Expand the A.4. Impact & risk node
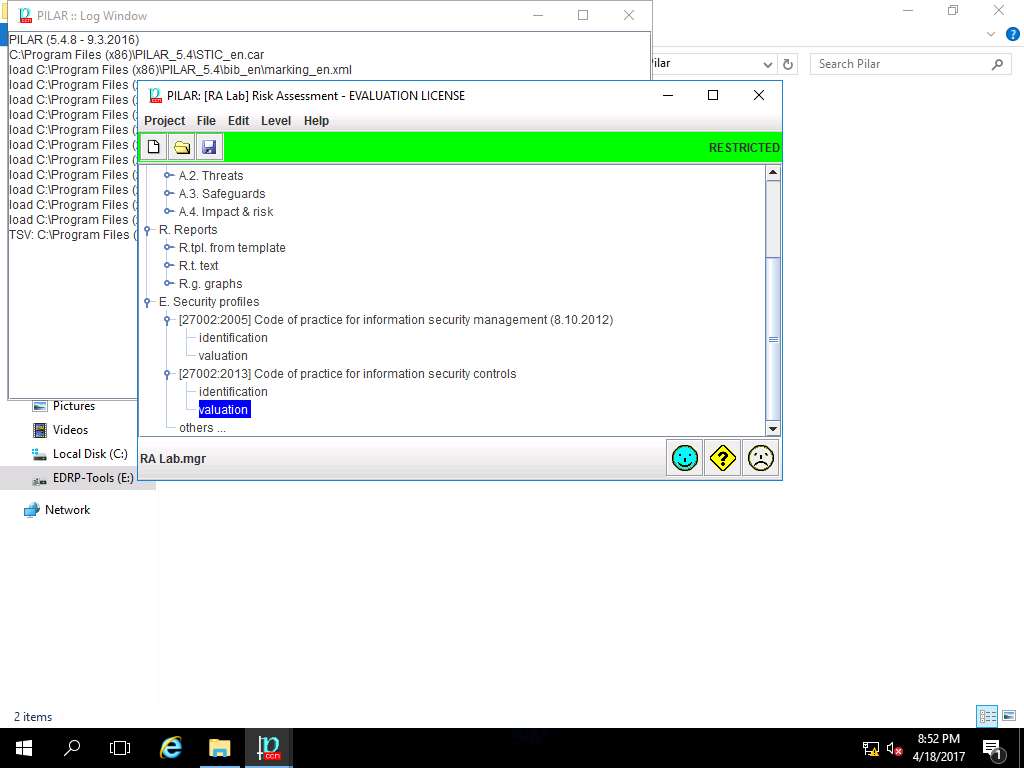Viewport: 1024px width, 768px height. tap(168, 212)
